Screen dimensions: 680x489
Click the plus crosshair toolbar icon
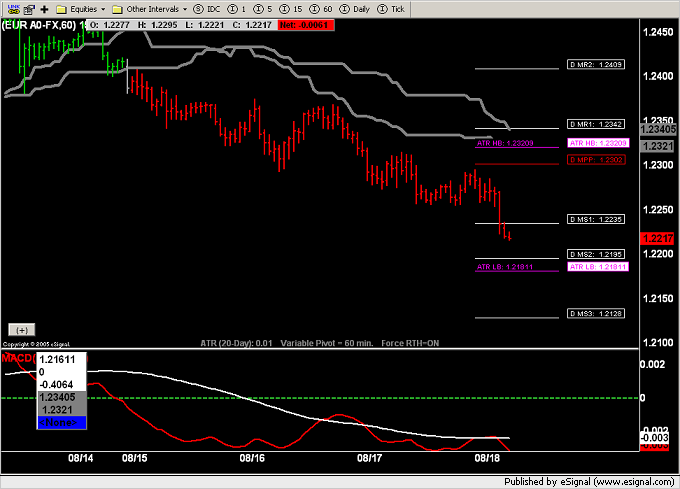point(44,9)
